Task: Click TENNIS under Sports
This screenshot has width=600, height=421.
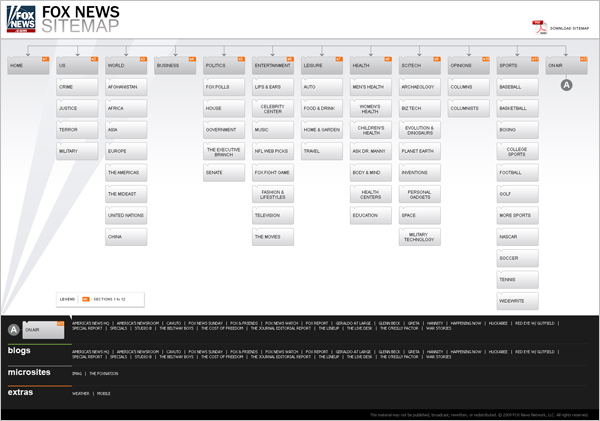Action: [x=518, y=280]
